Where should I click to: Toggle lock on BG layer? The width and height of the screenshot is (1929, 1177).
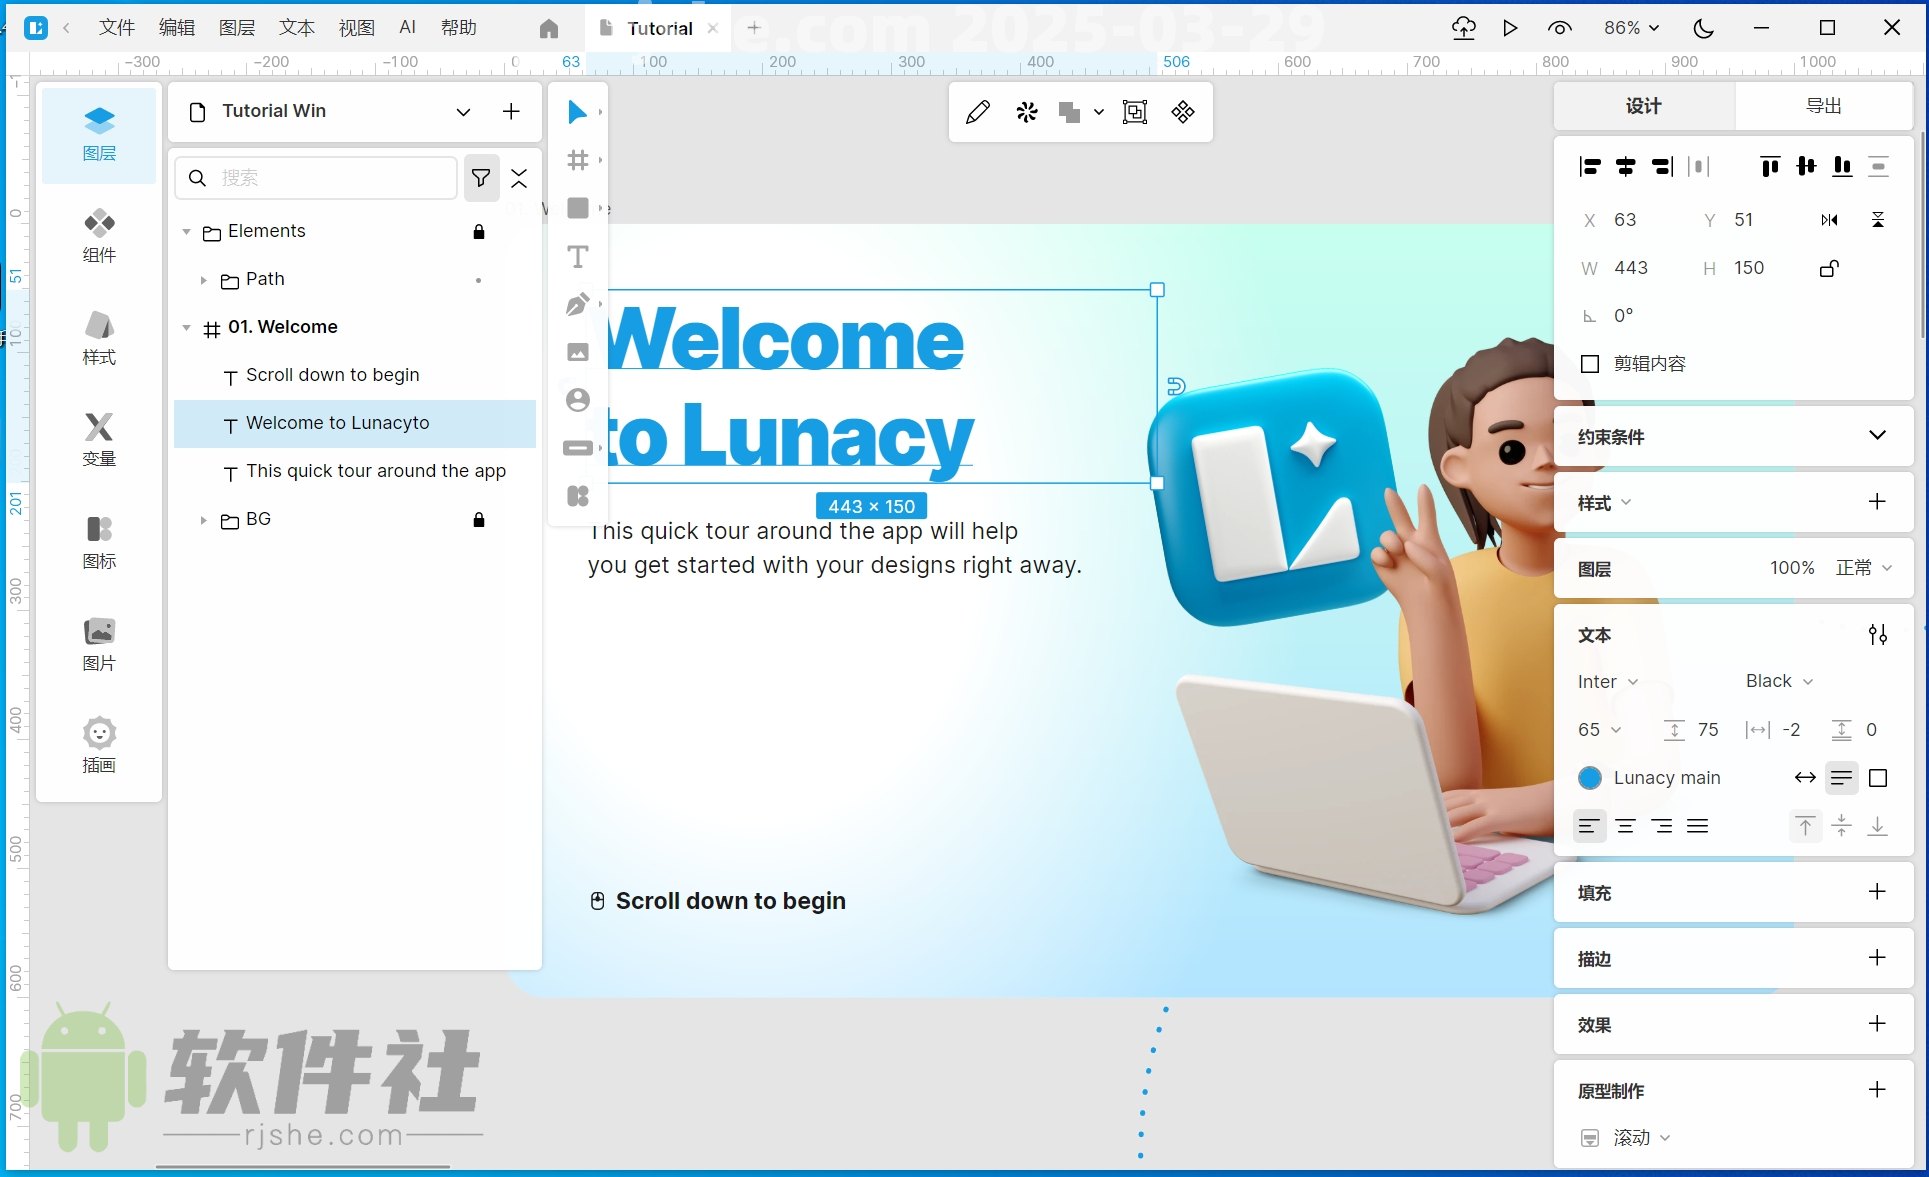[479, 520]
